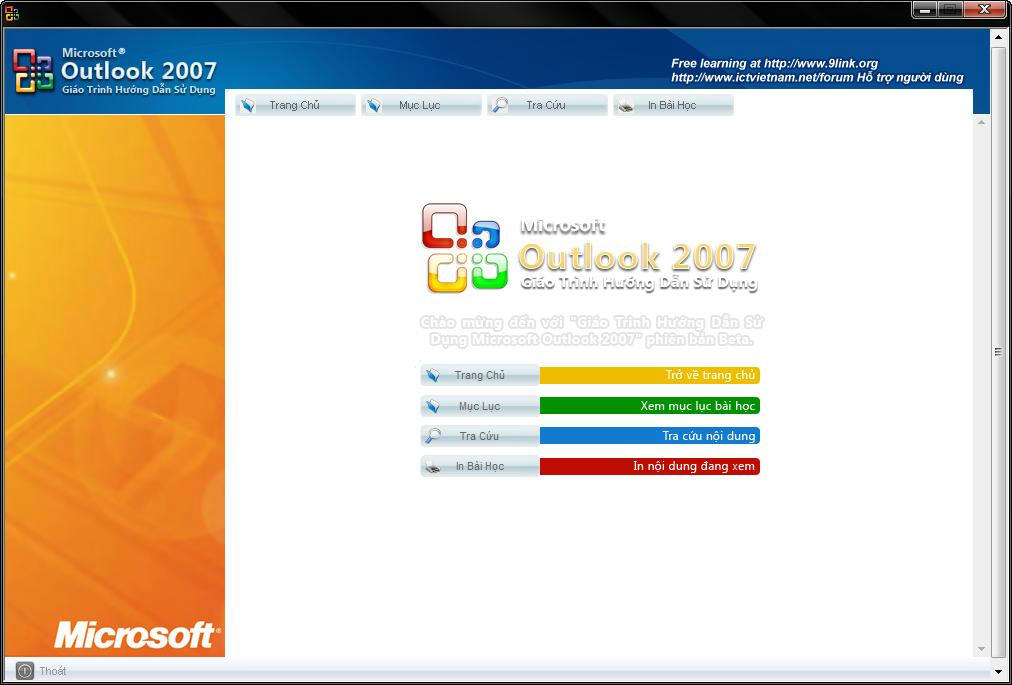1012x685 pixels.
Task: Click the pen icon on center Trang Chủ button
Action: 432,375
